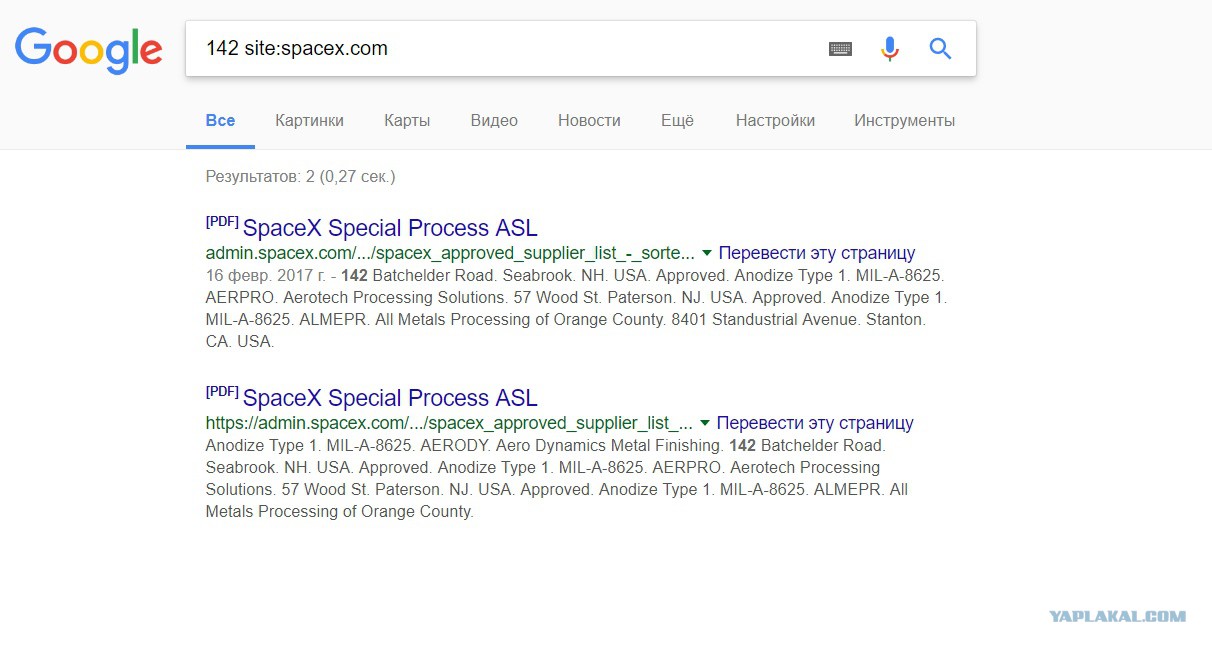
Task: Click the second result's green admin.spacex.com URL
Action: 449,423
